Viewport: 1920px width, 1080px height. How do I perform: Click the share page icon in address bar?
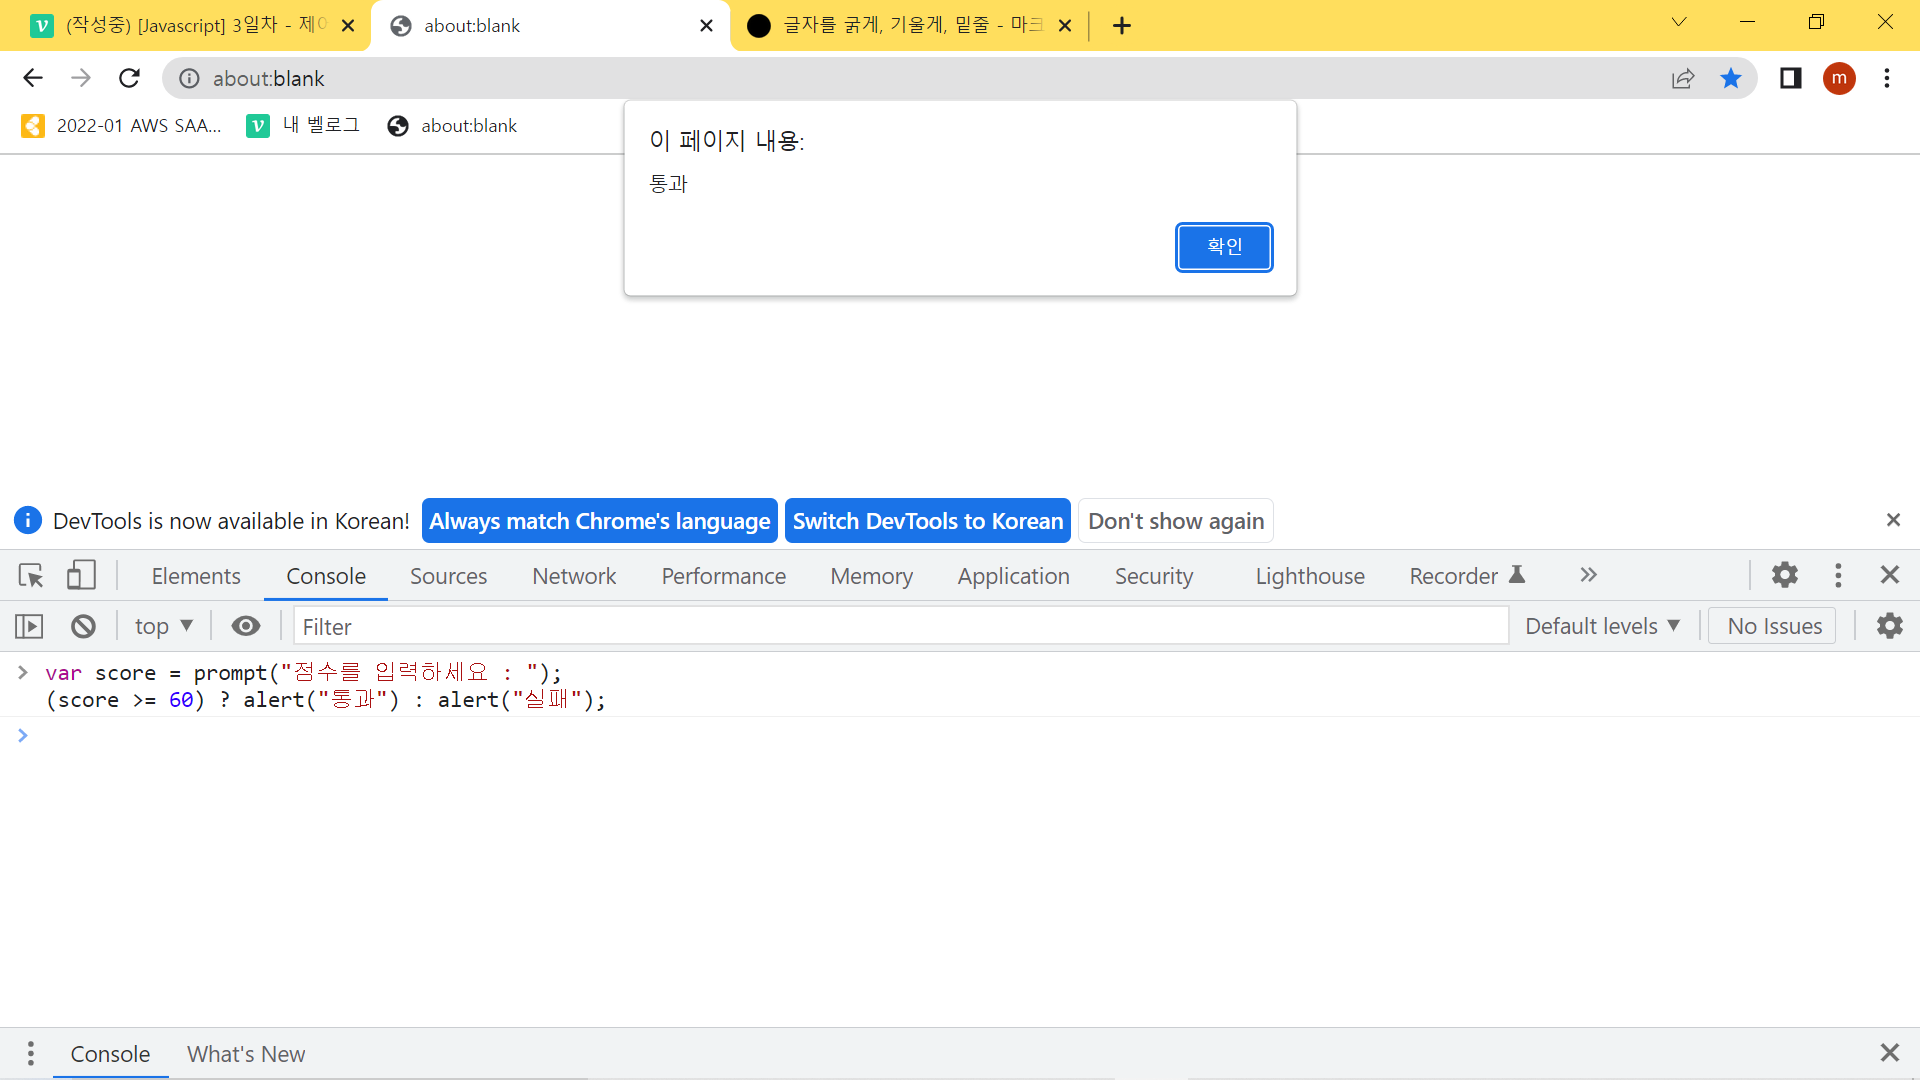(1683, 78)
